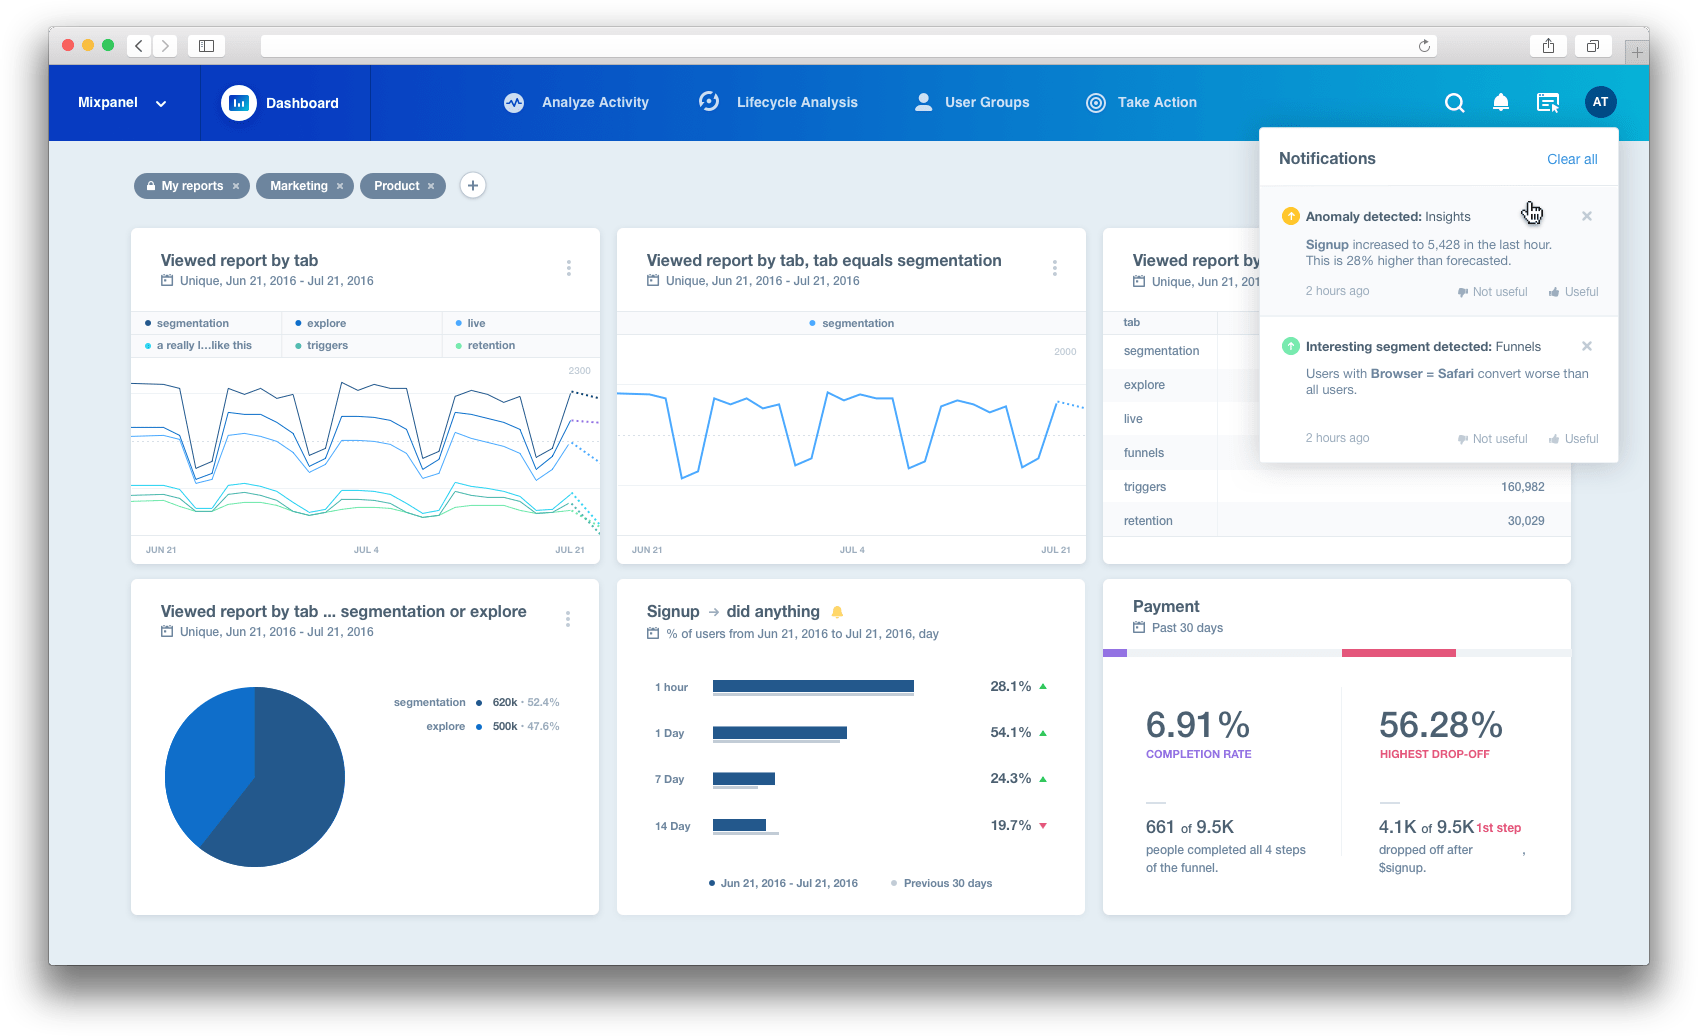Open options menu on the pie chart card
The image size is (1698, 1036).
click(568, 619)
